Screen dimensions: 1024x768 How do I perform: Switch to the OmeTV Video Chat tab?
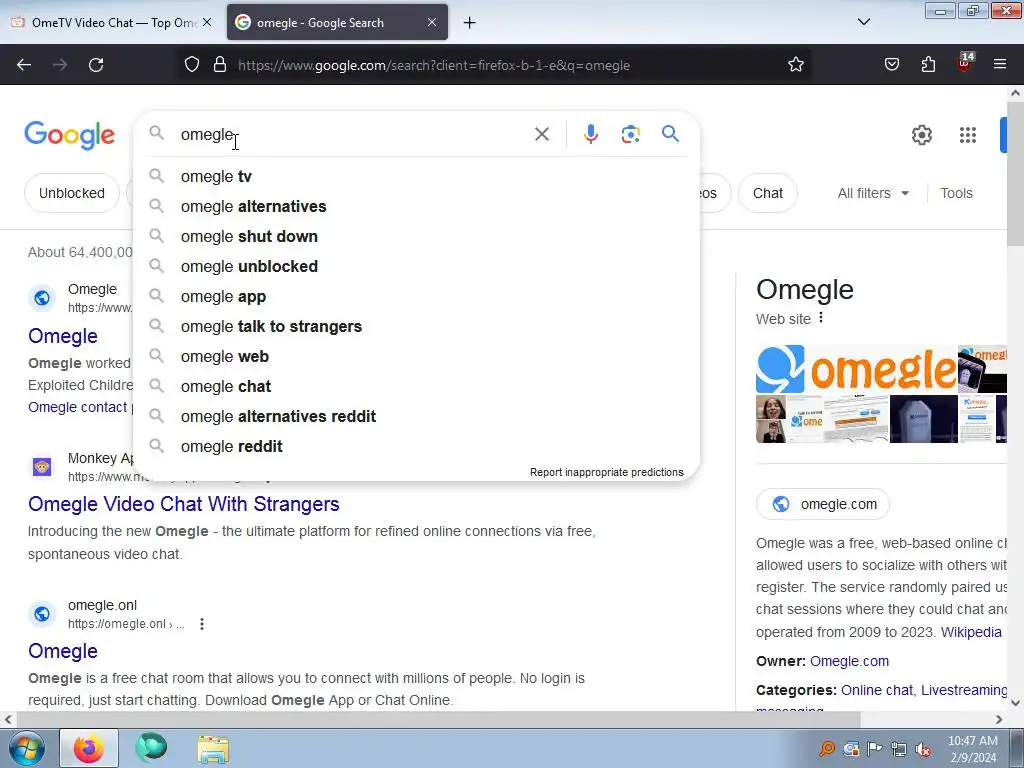112,22
